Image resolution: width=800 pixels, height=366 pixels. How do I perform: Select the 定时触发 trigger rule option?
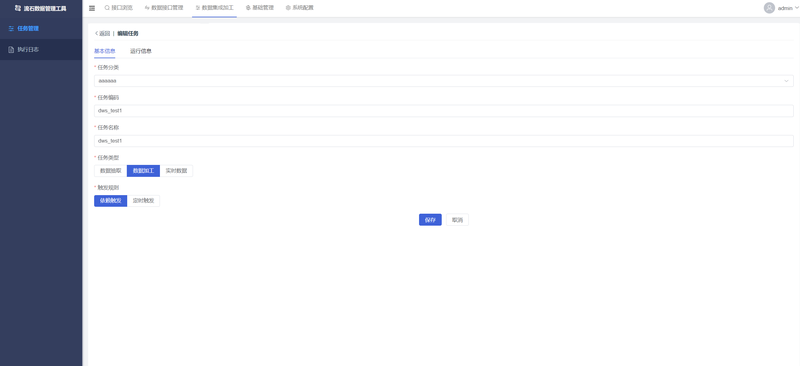143,201
